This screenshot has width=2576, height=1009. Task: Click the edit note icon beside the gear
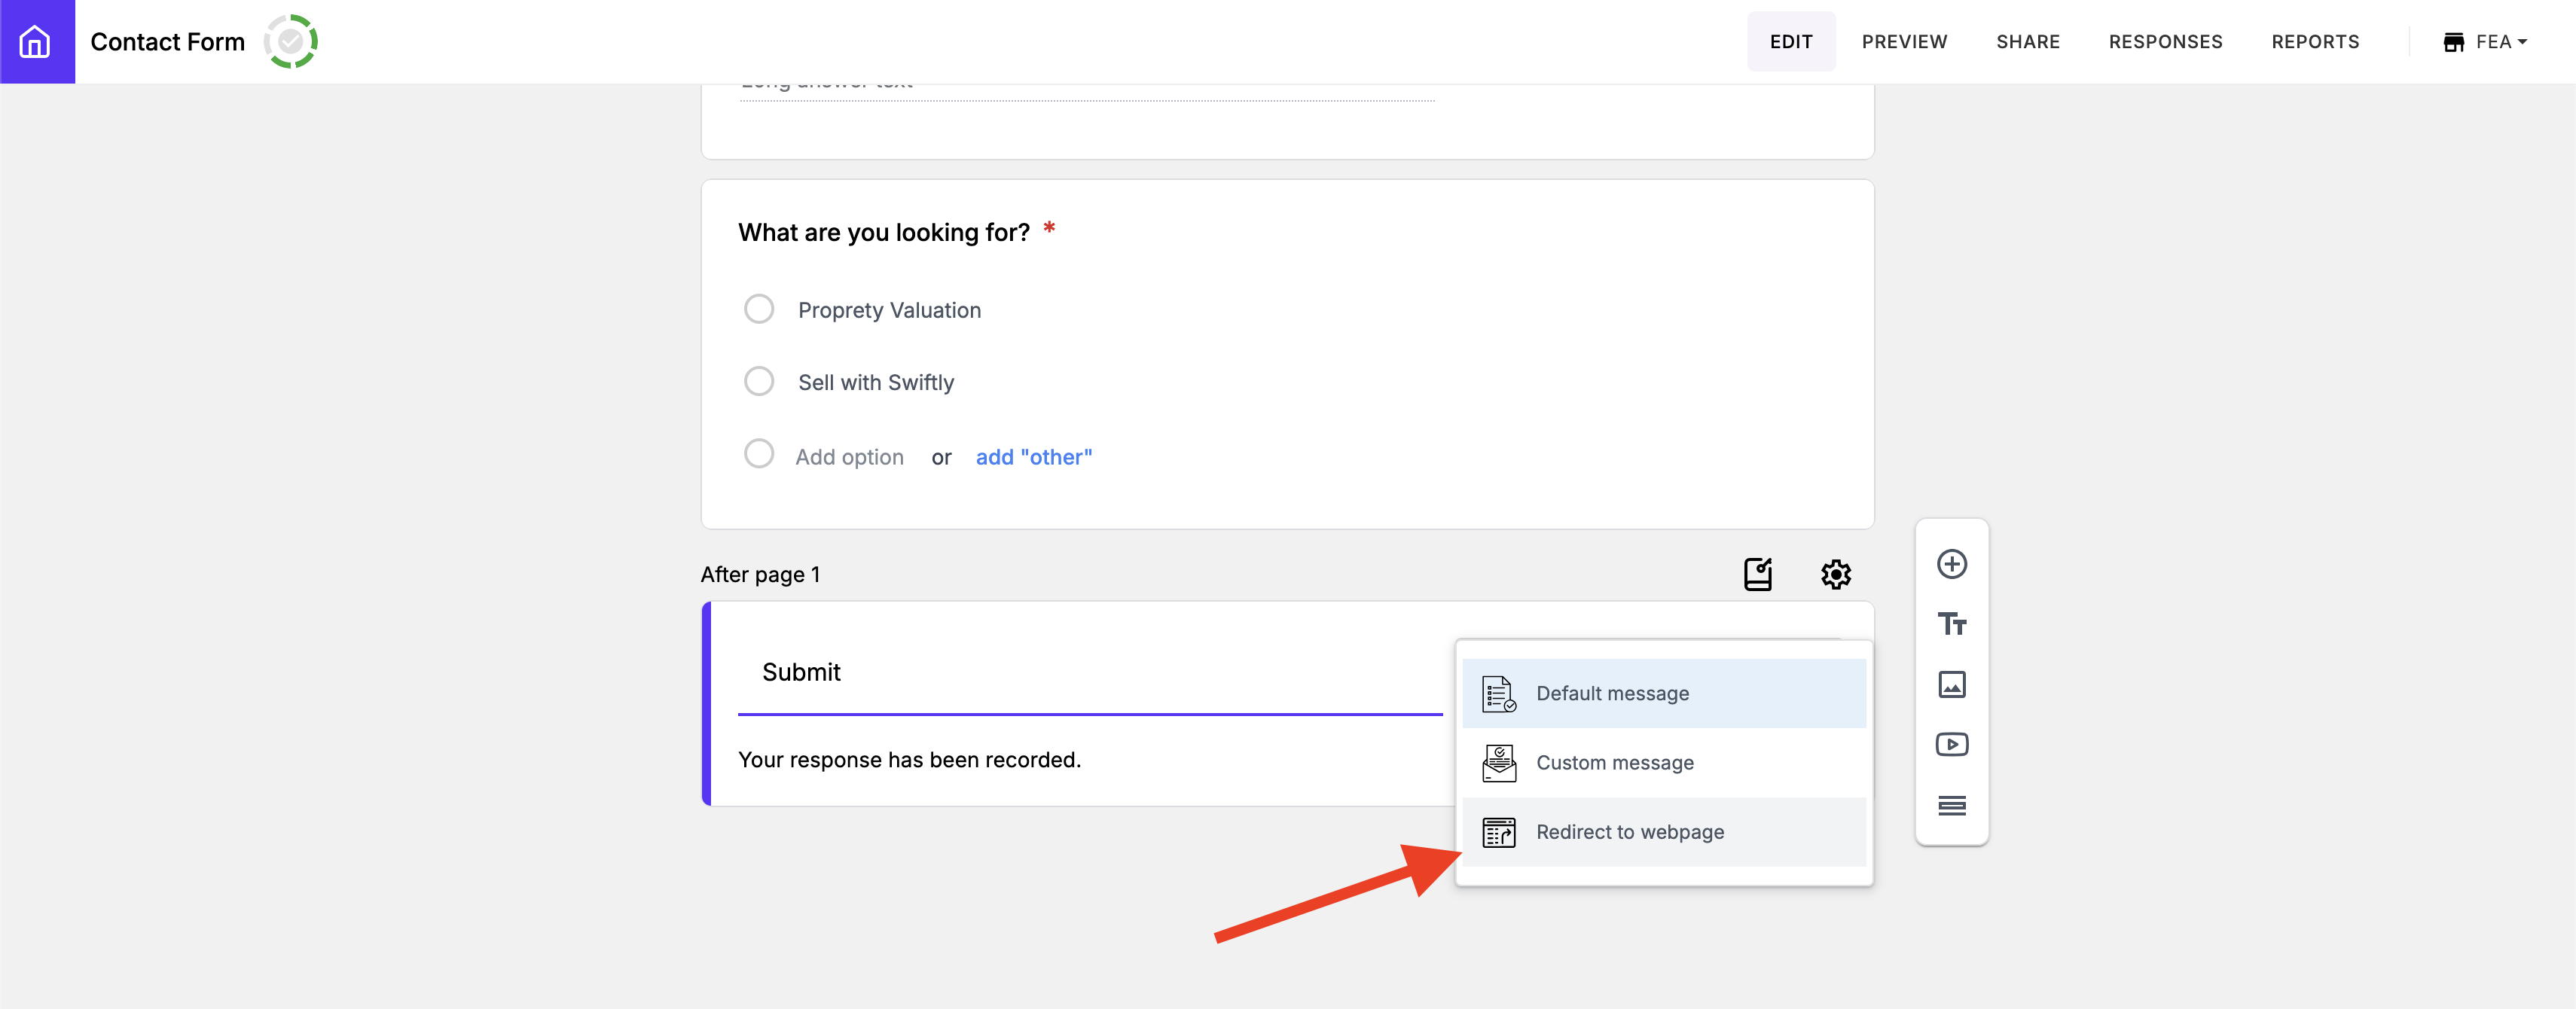pos(1757,574)
